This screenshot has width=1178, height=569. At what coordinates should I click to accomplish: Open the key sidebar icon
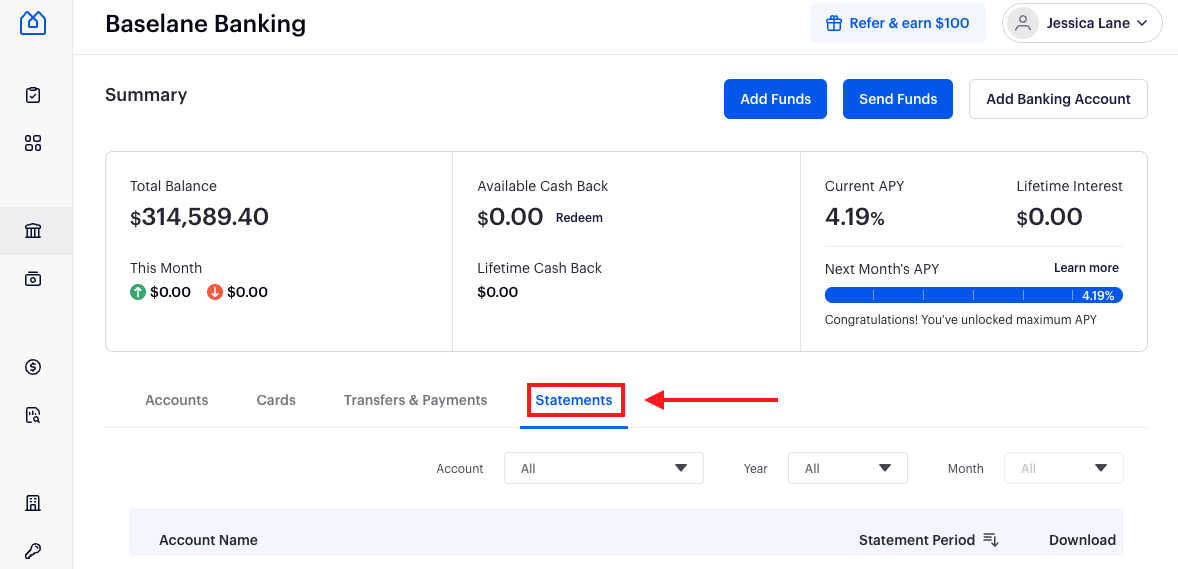click(x=33, y=552)
